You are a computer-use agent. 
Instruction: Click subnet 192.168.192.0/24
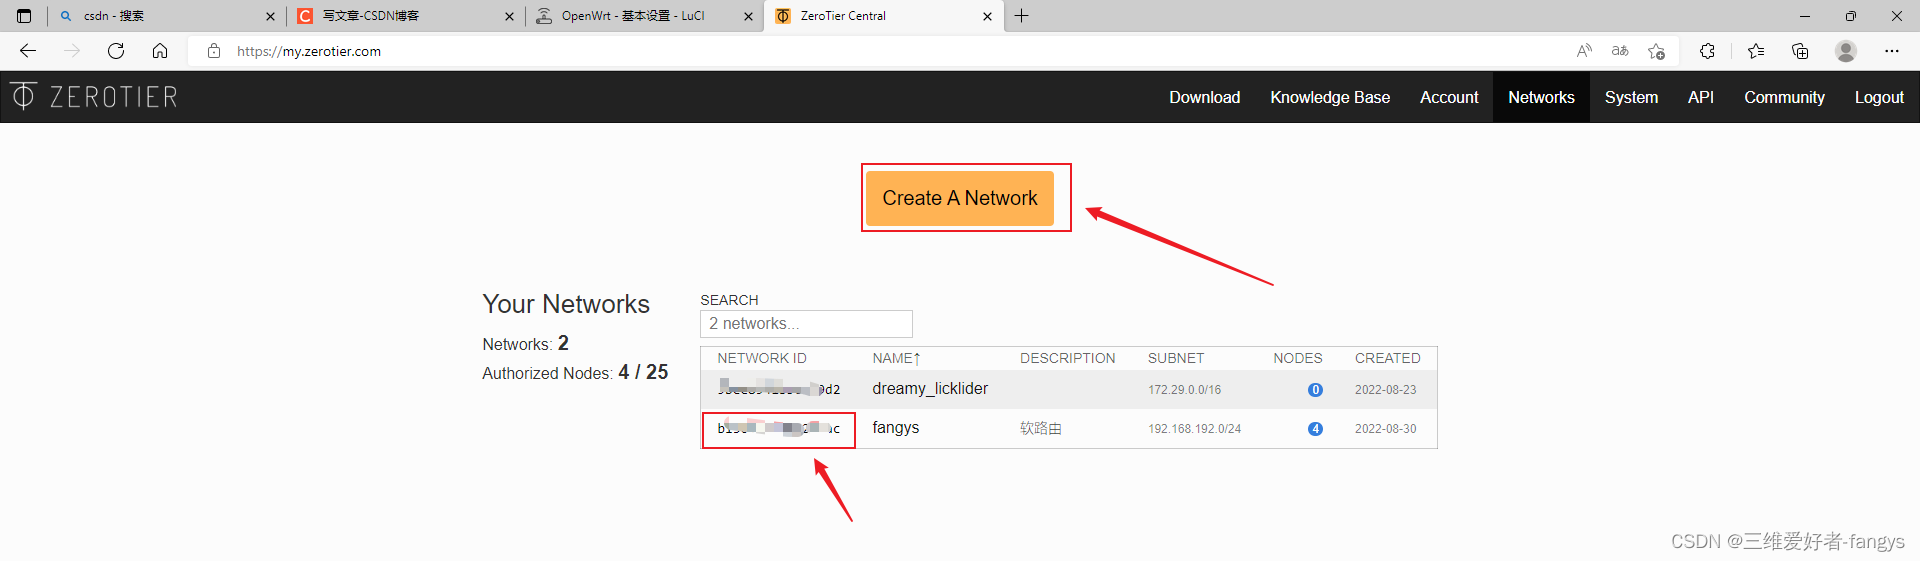1194,429
